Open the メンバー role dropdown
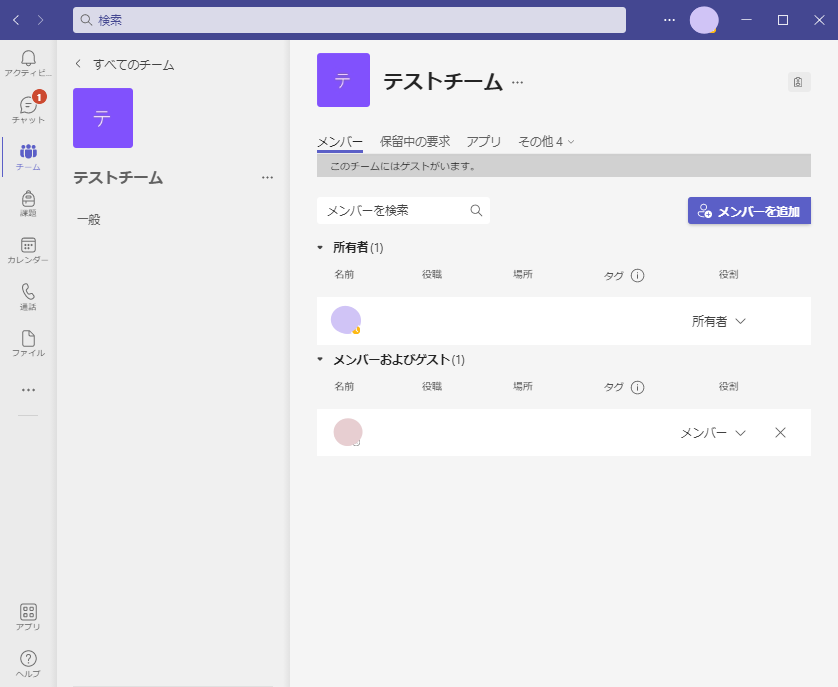Image resolution: width=838 pixels, height=687 pixels. tap(712, 433)
